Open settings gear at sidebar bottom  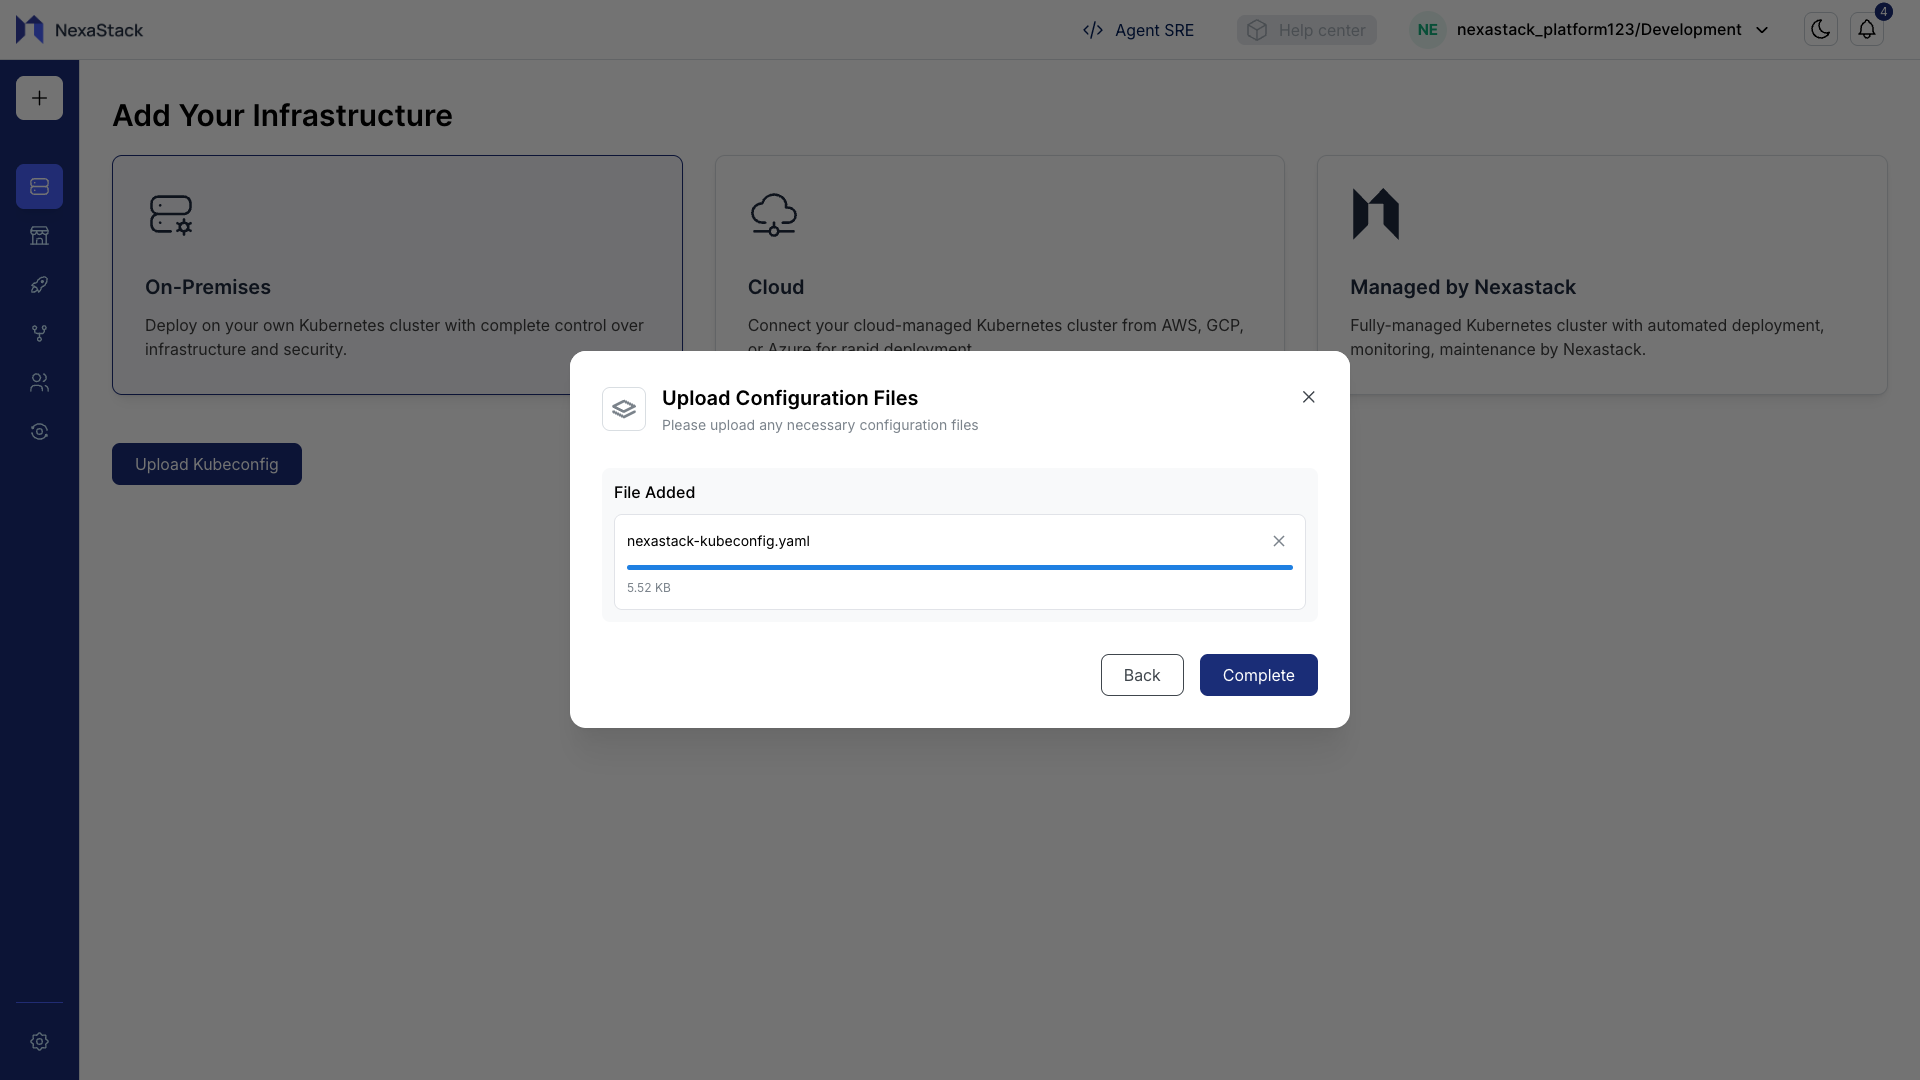(39, 1042)
